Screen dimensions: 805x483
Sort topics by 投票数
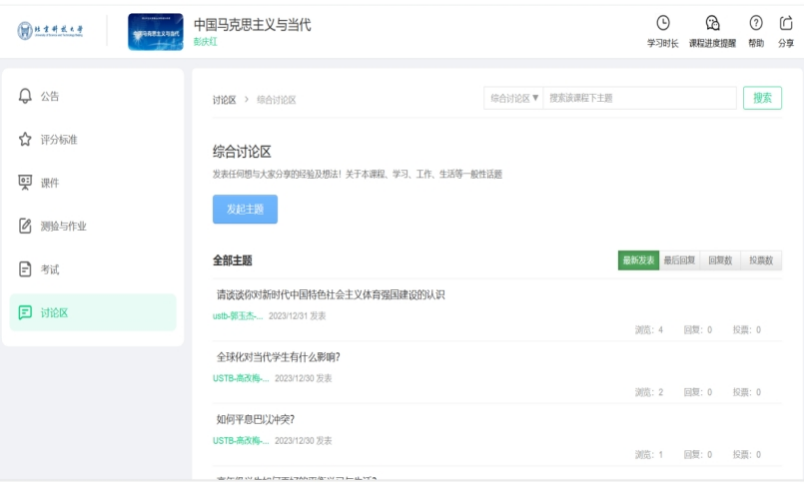[x=761, y=260]
